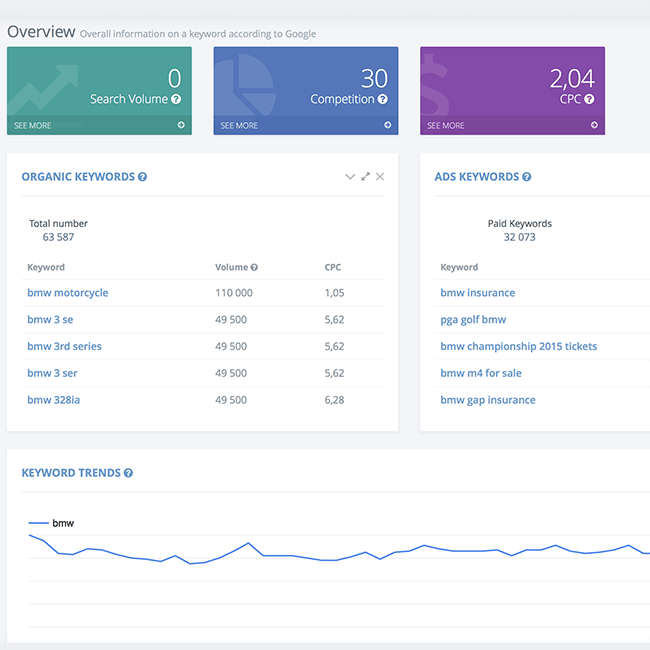Click the arrow on CPC card footer
The height and width of the screenshot is (650, 650).
coord(594,125)
